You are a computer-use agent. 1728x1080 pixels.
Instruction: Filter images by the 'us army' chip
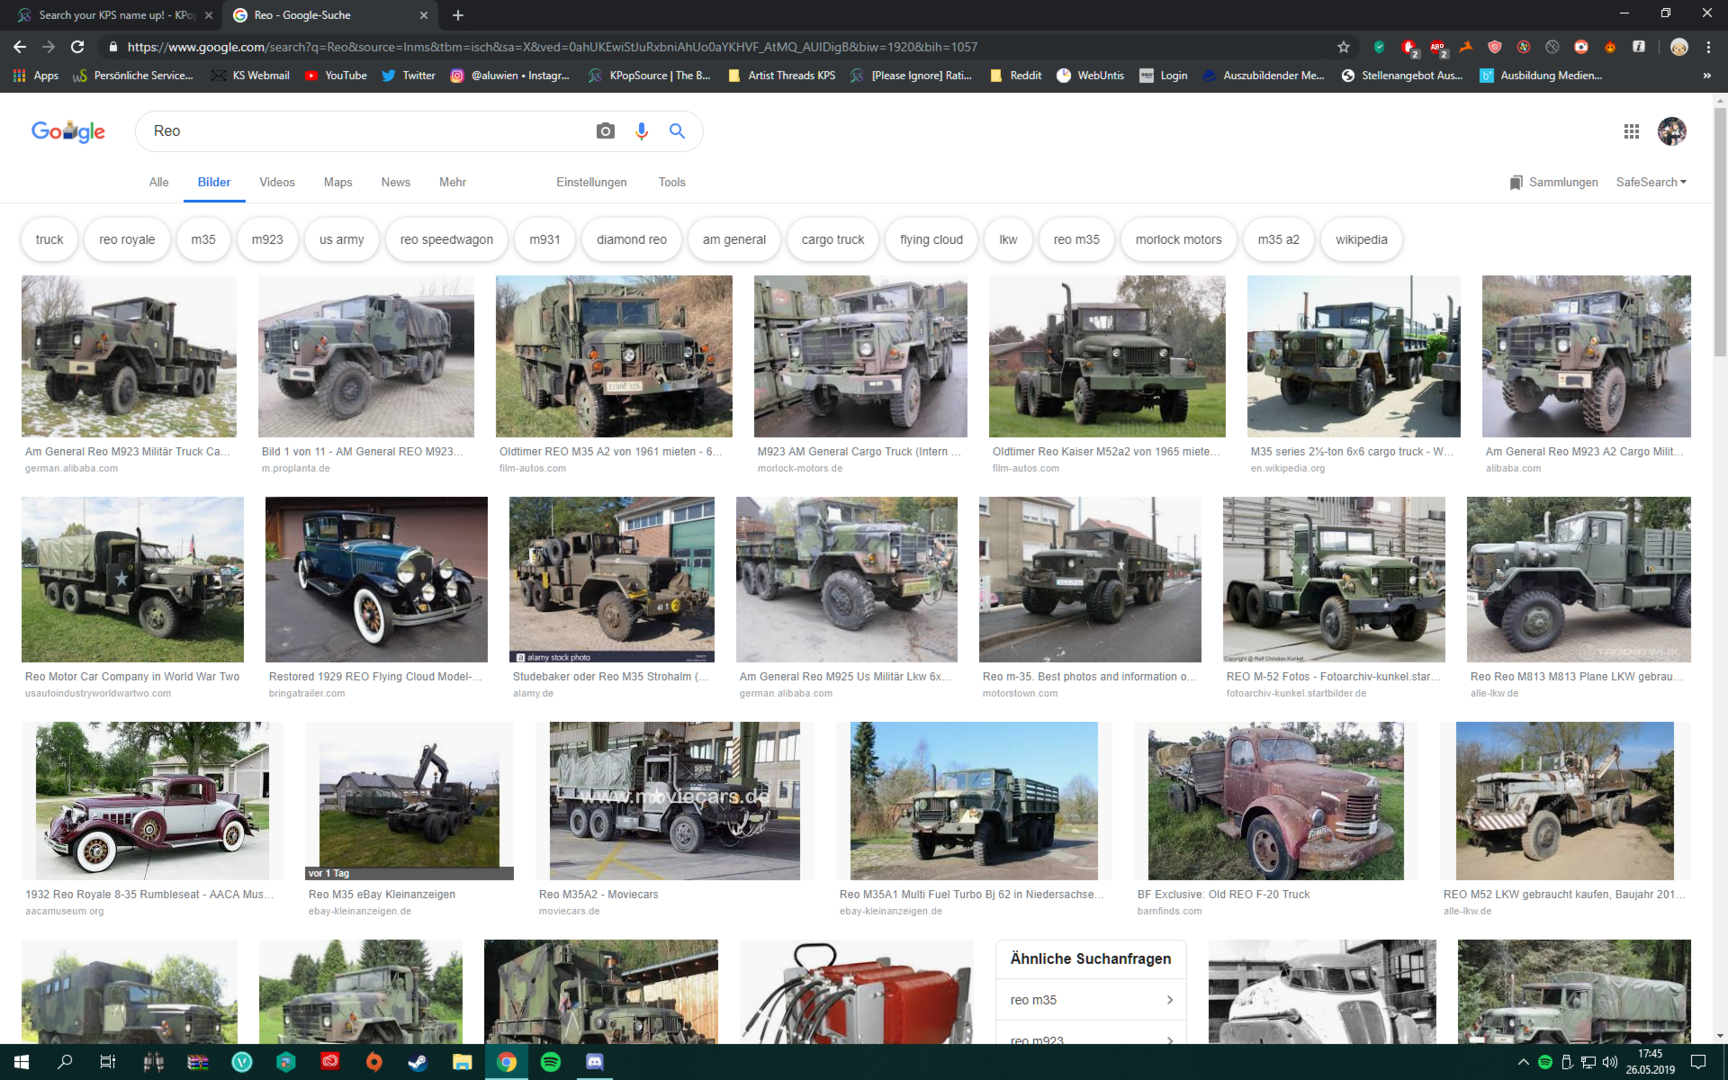coord(341,240)
